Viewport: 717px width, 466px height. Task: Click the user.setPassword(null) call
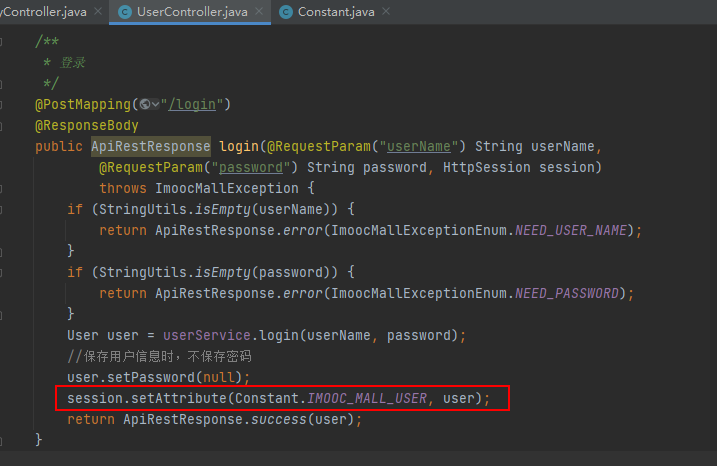click(155, 377)
